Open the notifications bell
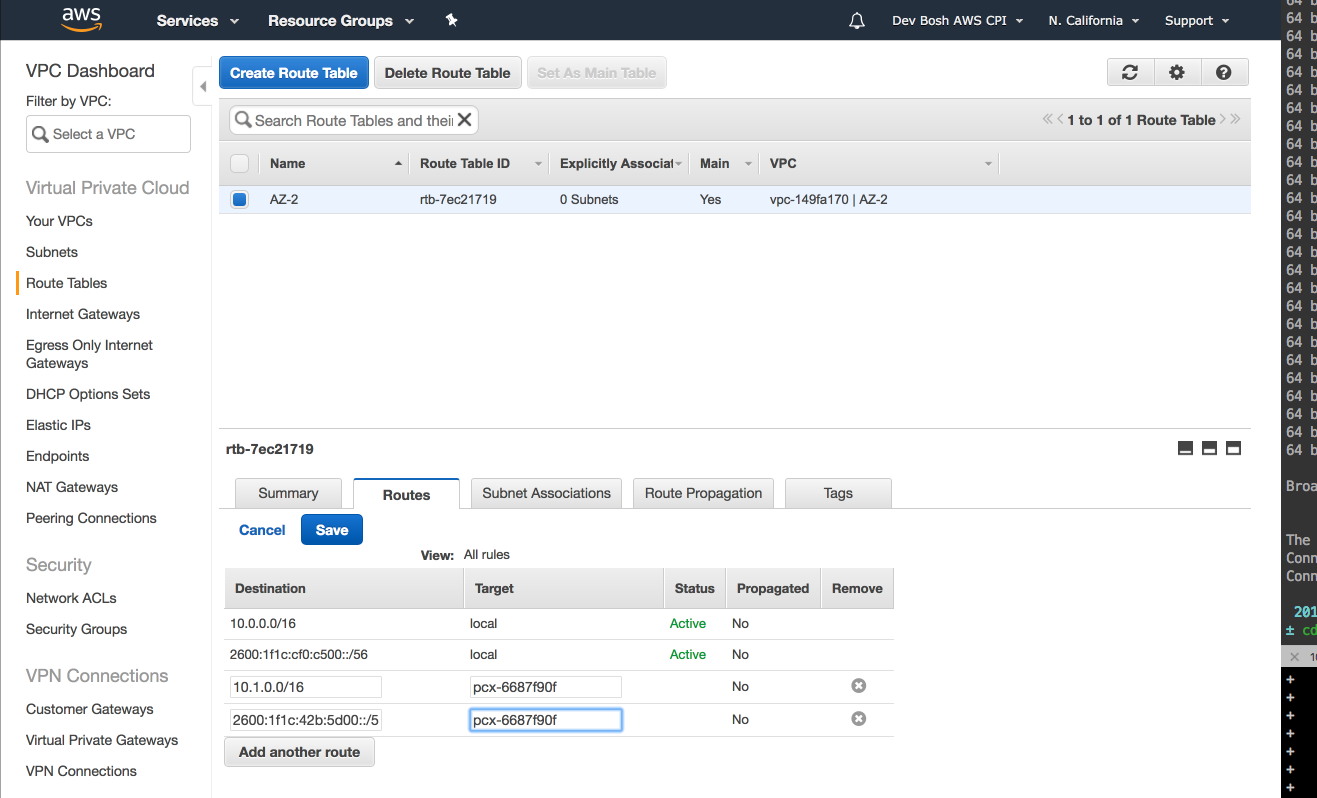This screenshot has height=798, width=1317. pos(857,21)
